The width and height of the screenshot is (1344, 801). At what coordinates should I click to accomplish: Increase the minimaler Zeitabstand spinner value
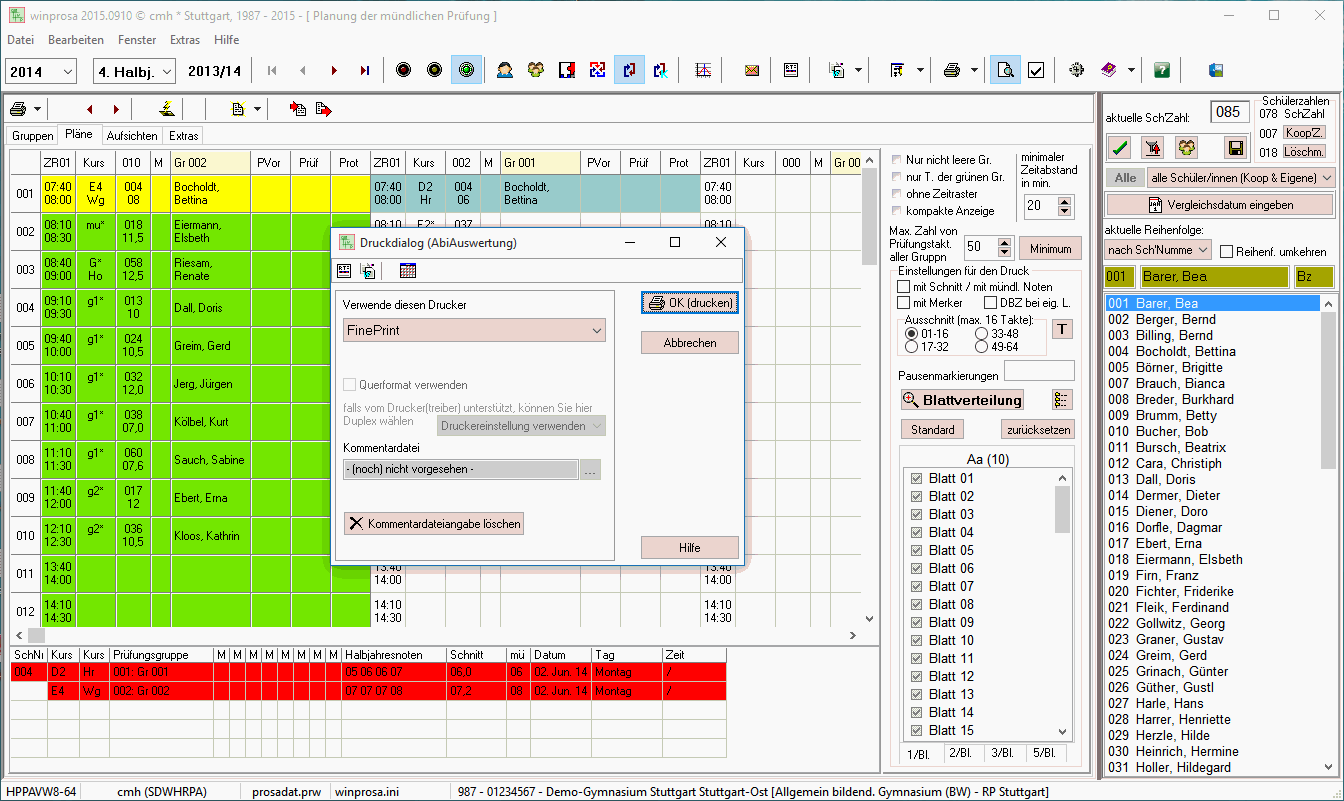[x=1064, y=201]
